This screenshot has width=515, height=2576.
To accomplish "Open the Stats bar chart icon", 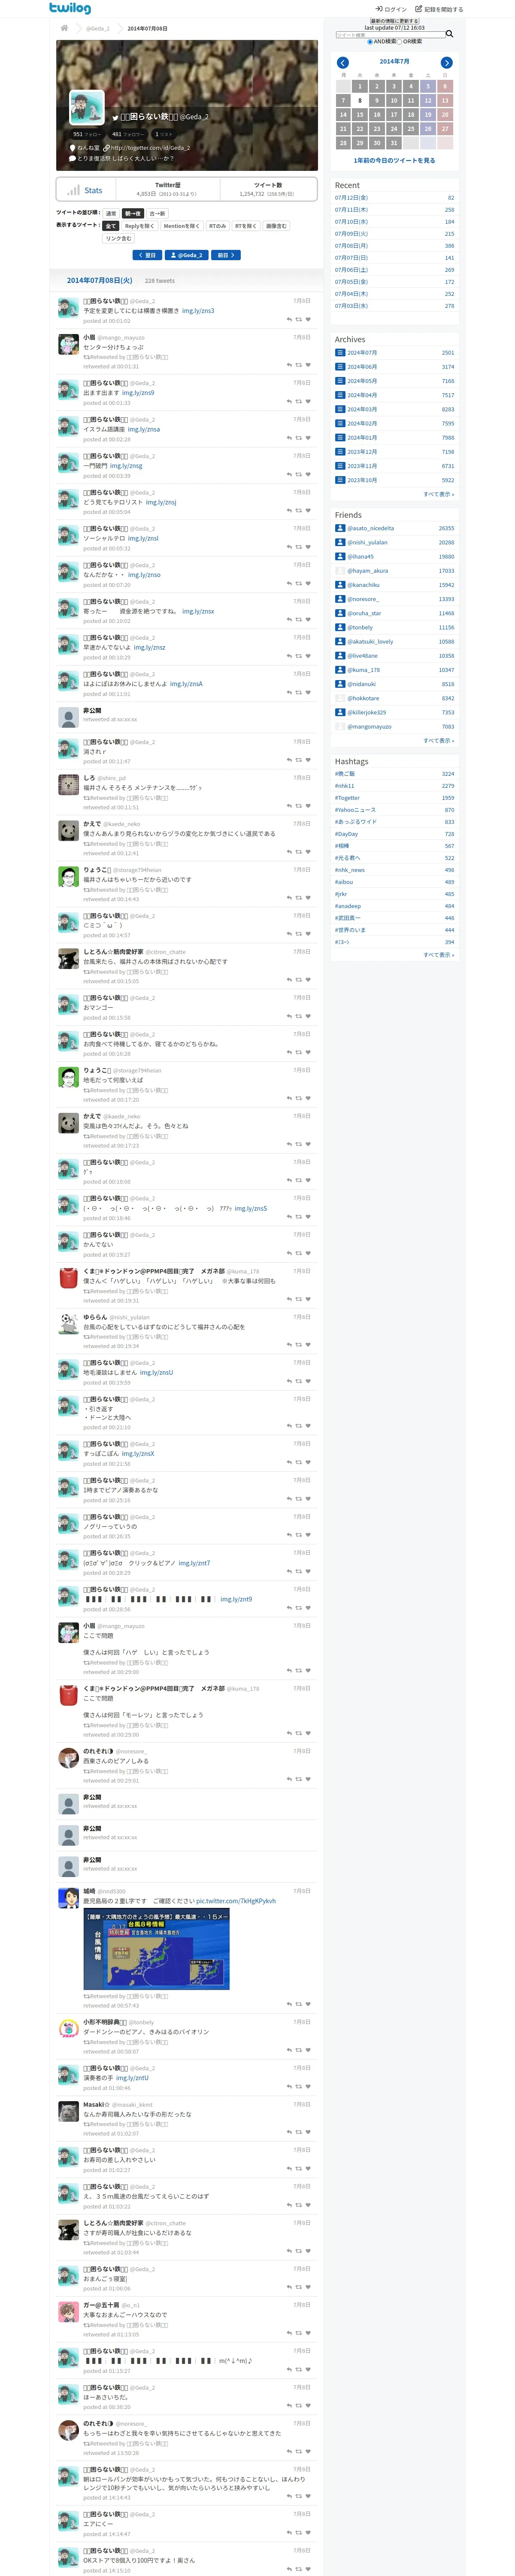I will tap(73, 190).
